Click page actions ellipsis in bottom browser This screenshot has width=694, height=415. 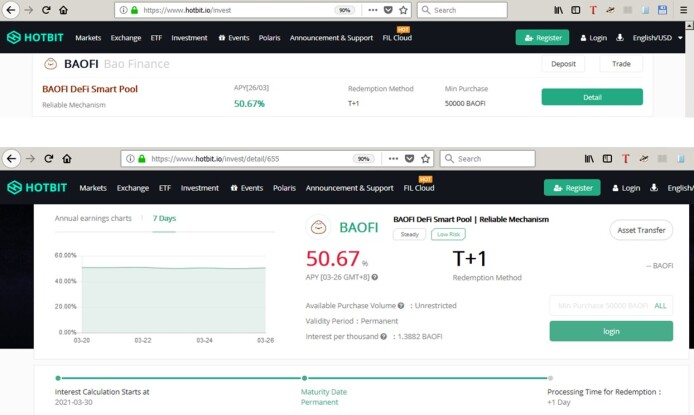tap(393, 158)
